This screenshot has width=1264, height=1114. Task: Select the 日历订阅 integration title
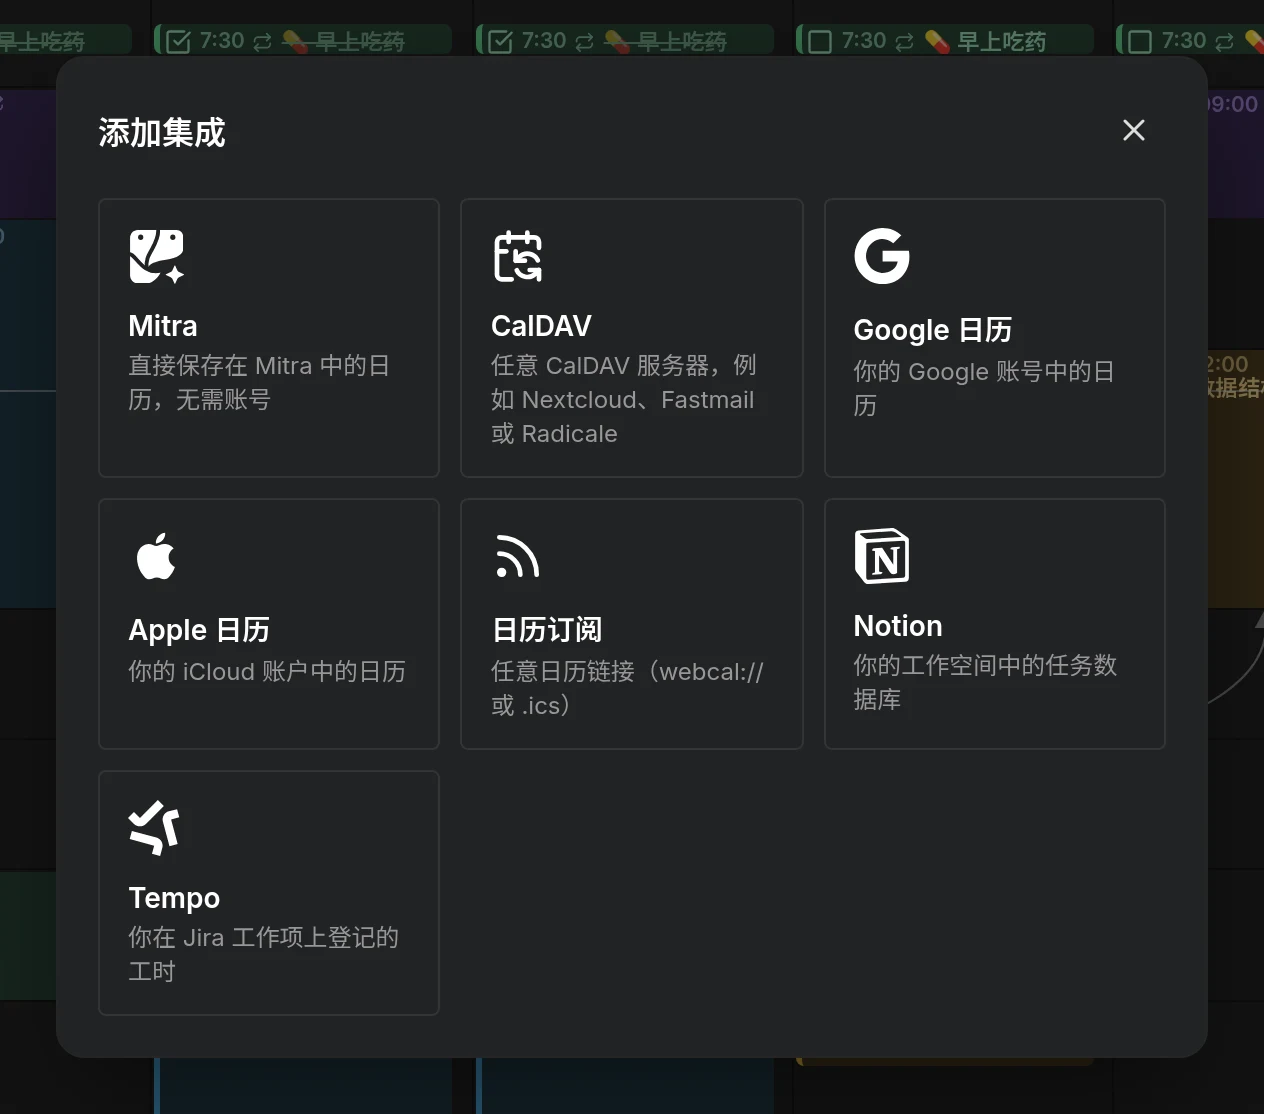click(547, 630)
